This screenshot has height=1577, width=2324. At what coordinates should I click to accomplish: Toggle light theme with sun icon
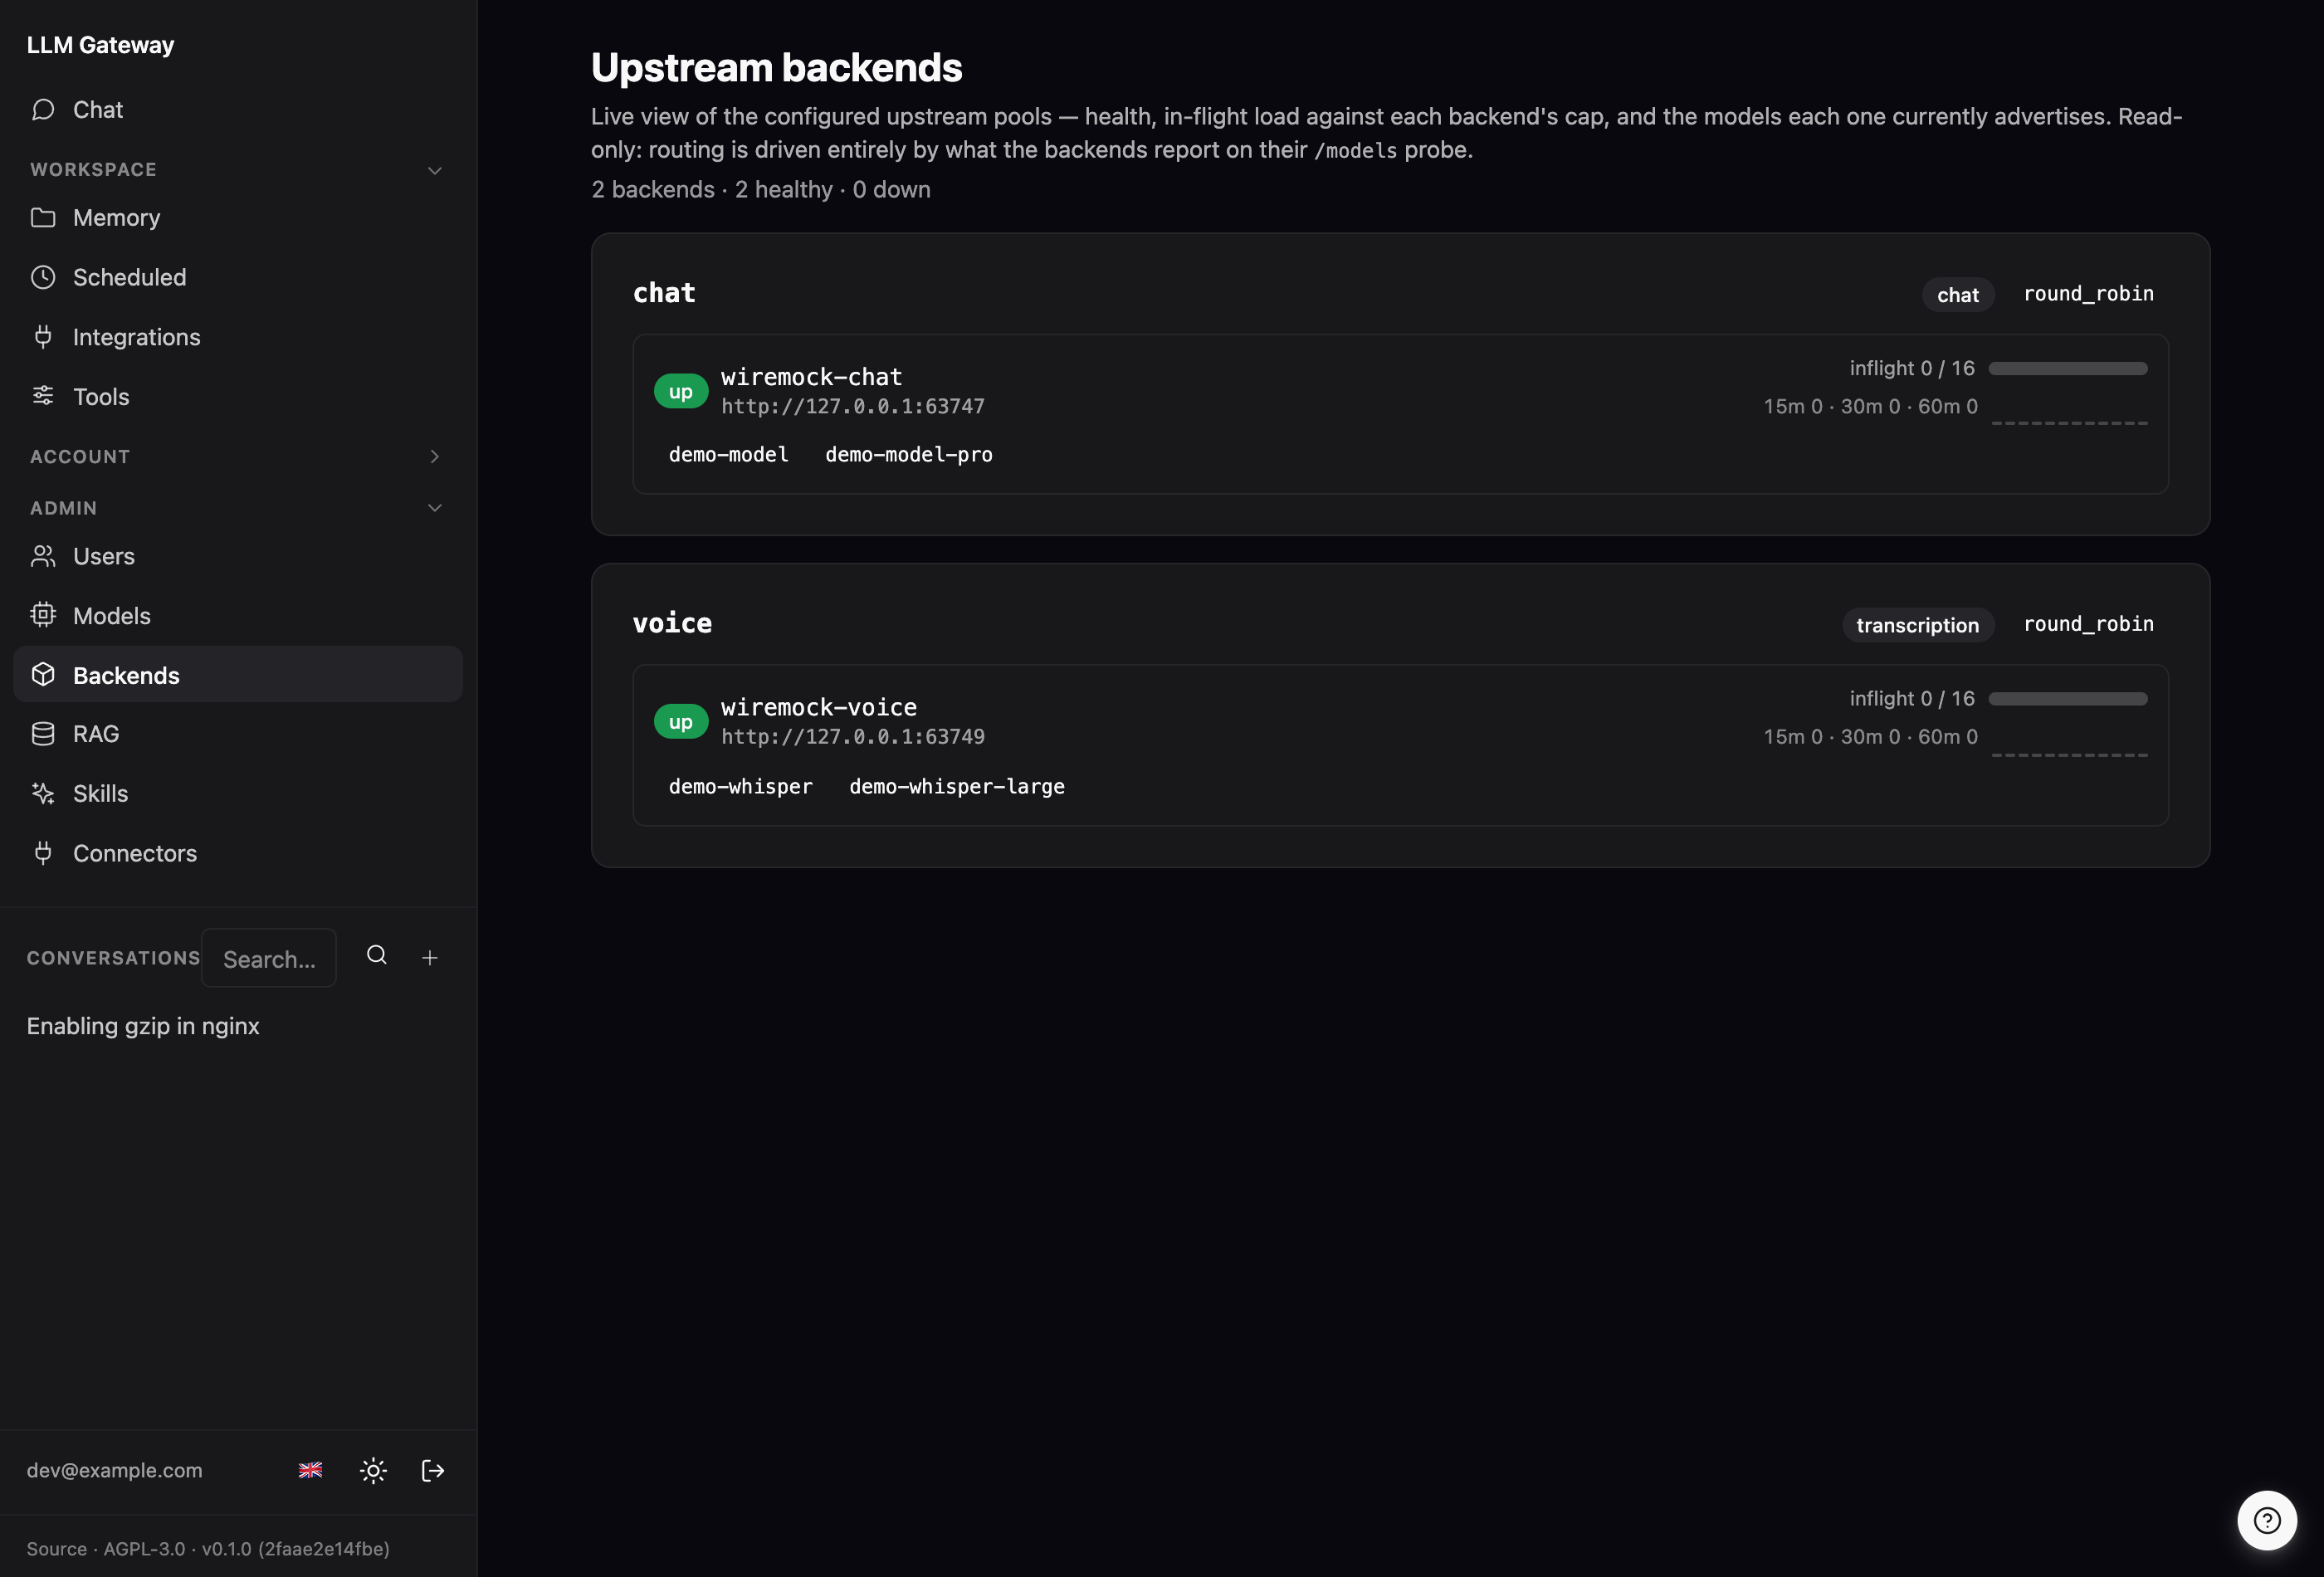(373, 1470)
